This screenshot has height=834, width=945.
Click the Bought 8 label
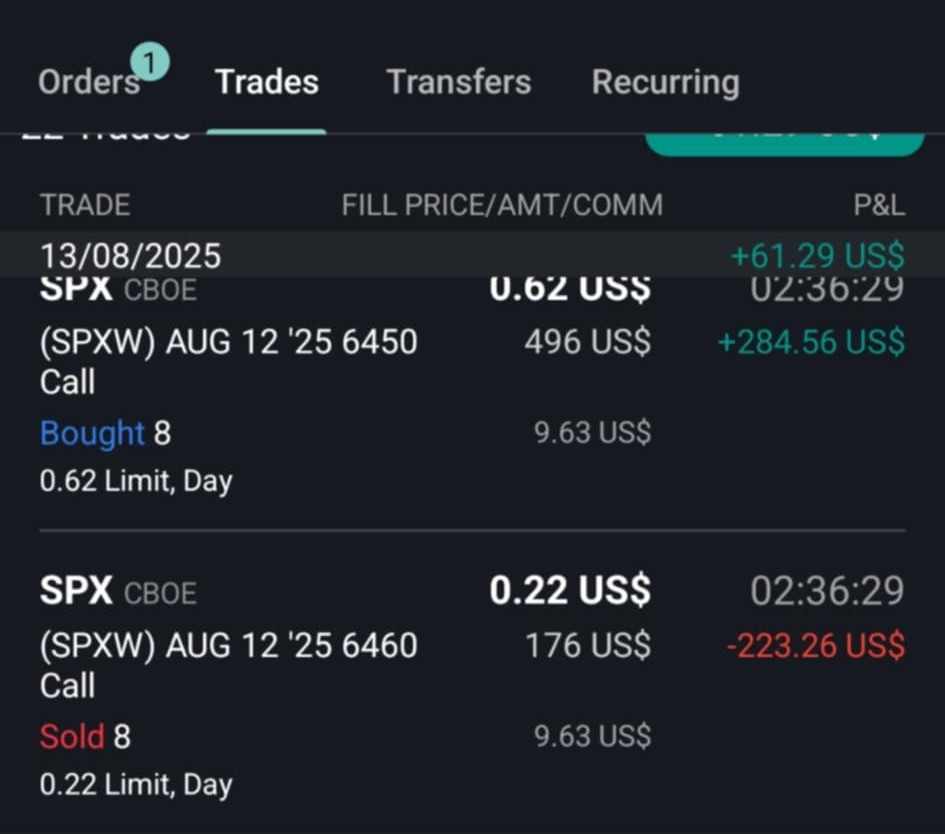tap(105, 433)
